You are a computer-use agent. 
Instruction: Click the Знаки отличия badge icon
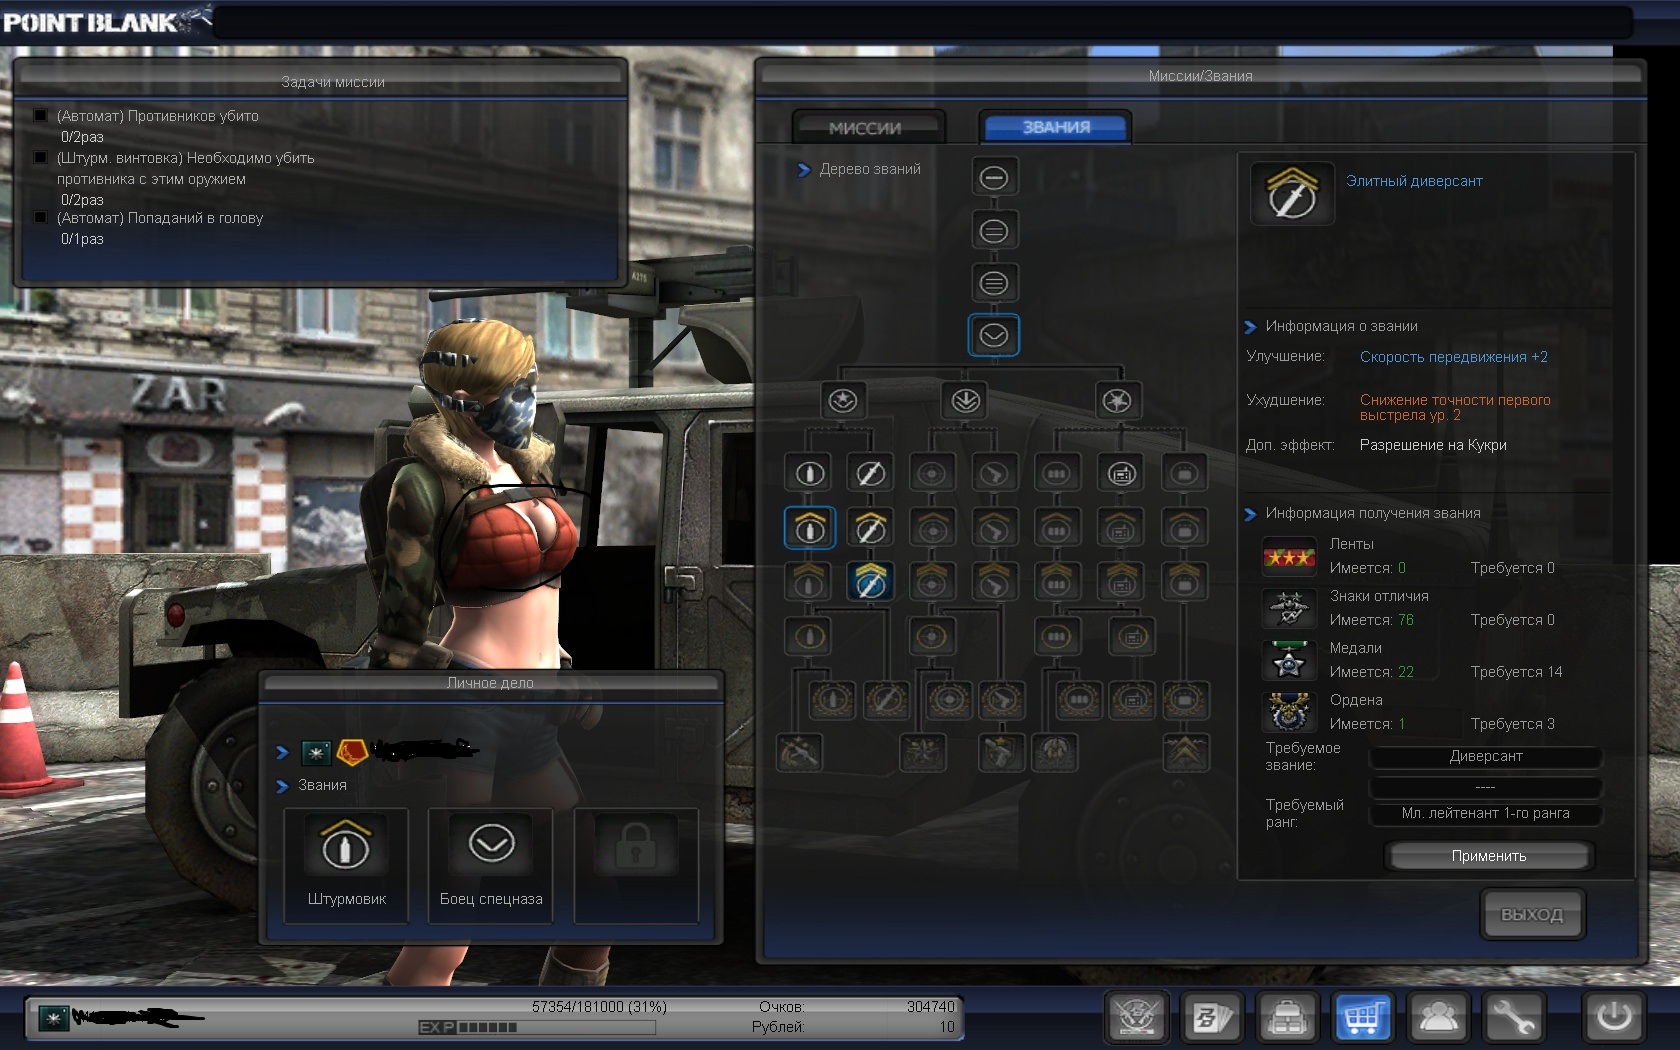tap(1289, 608)
